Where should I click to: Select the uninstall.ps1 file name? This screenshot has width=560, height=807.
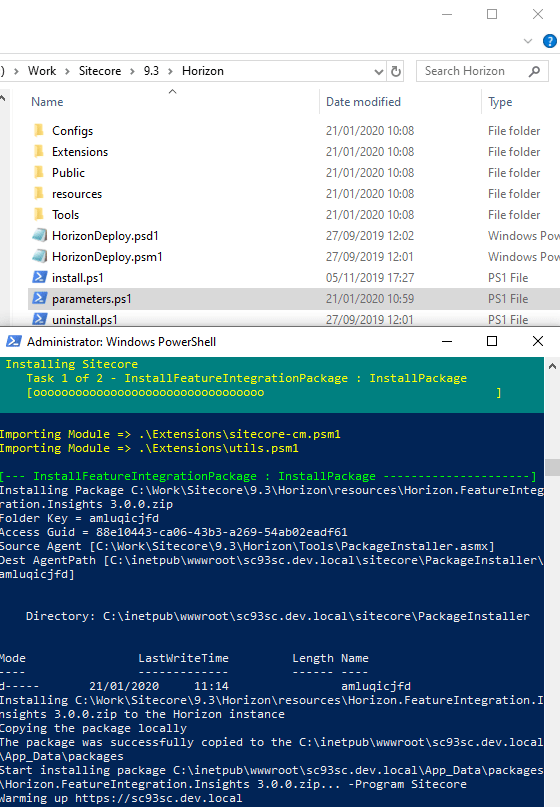click(x=84, y=320)
